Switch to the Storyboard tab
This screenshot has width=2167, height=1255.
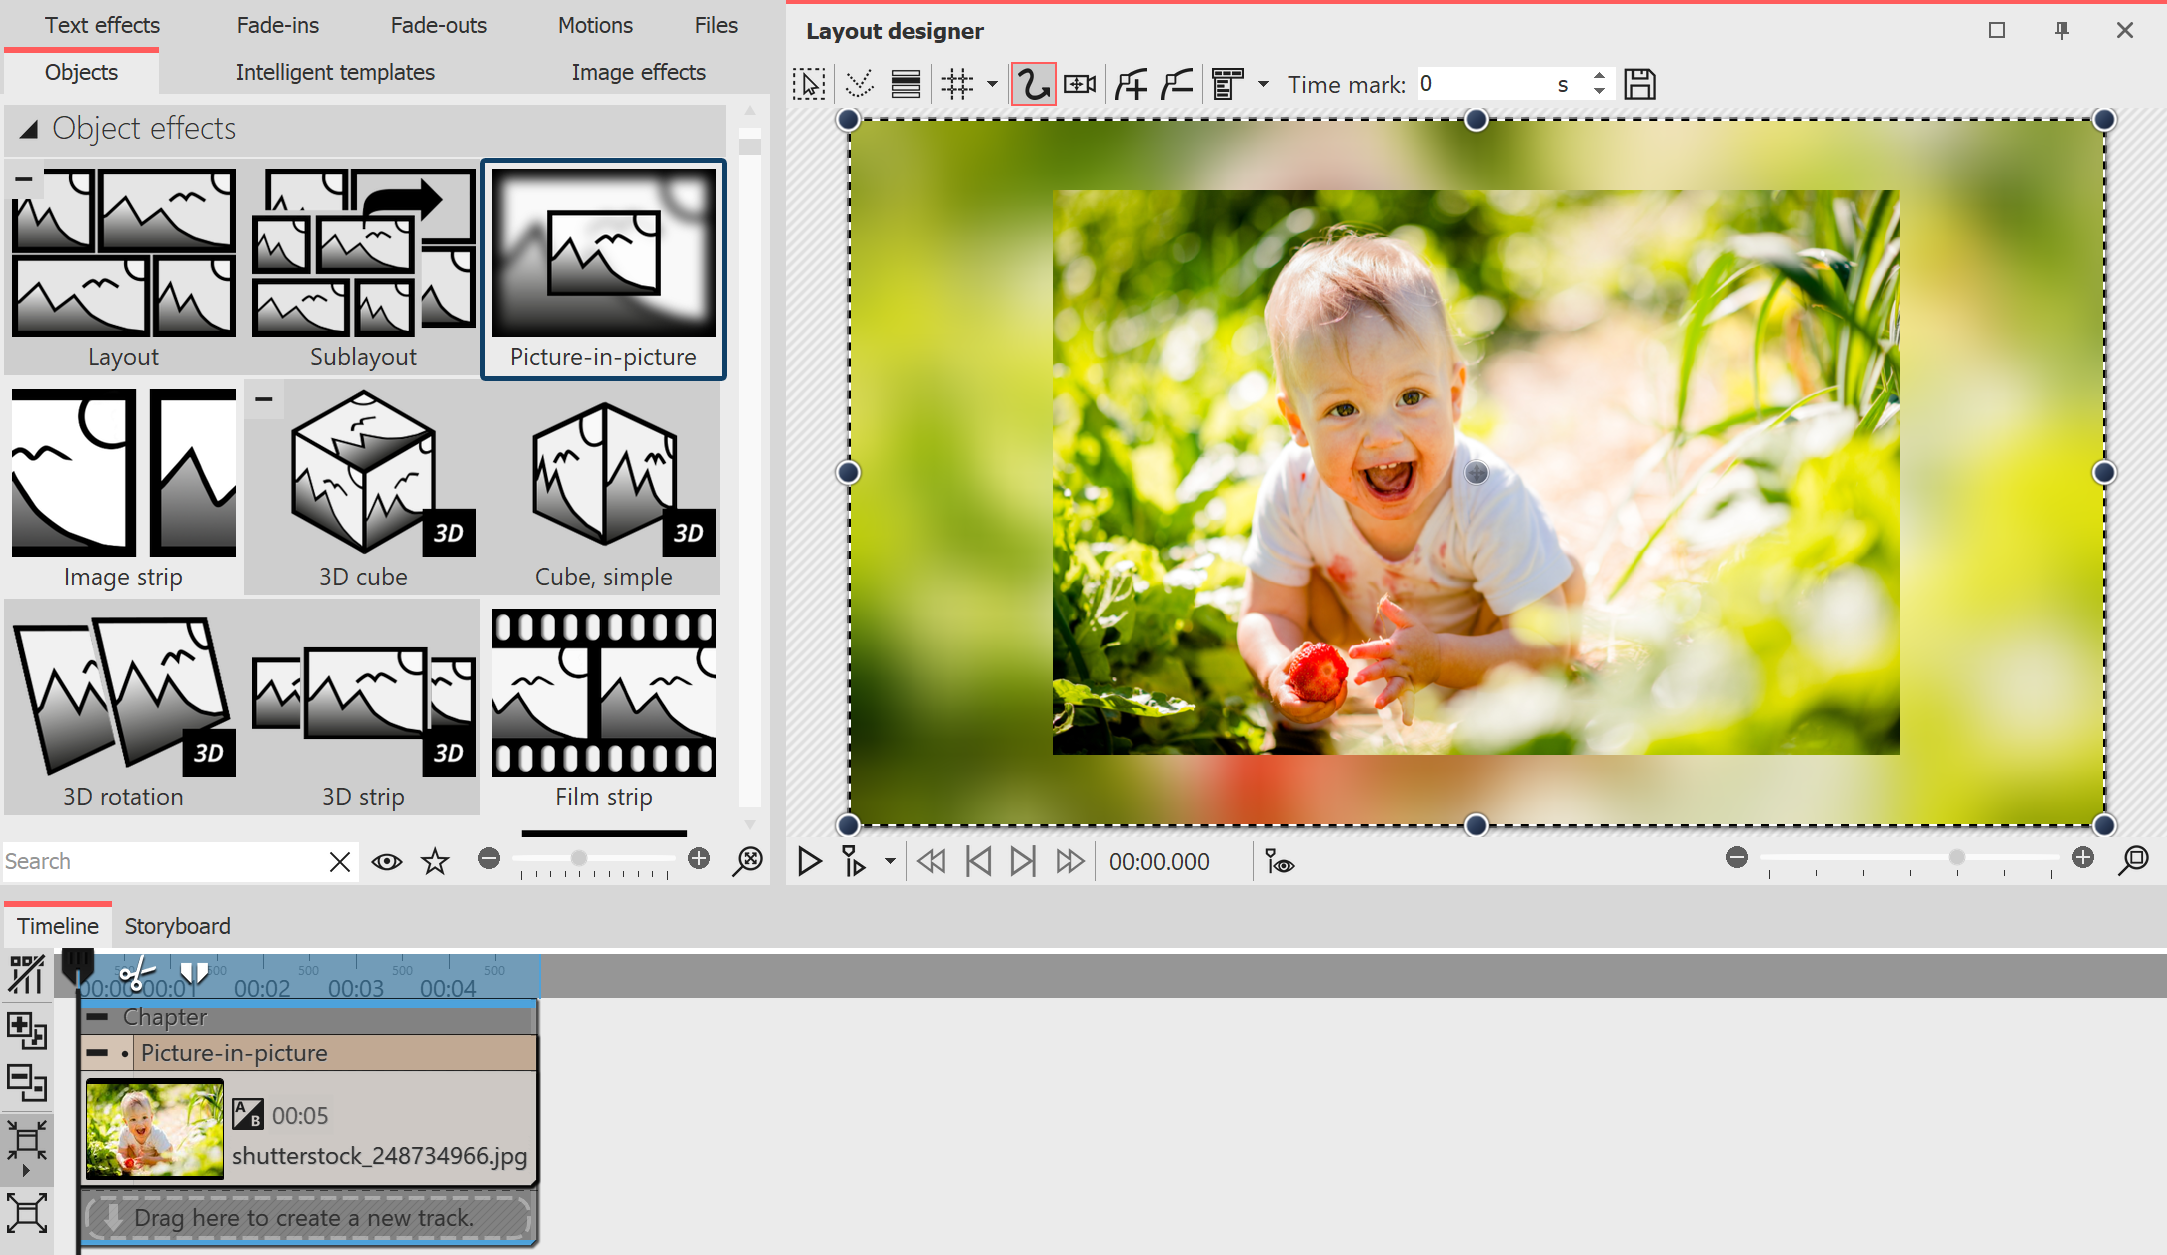pyautogui.click(x=177, y=926)
